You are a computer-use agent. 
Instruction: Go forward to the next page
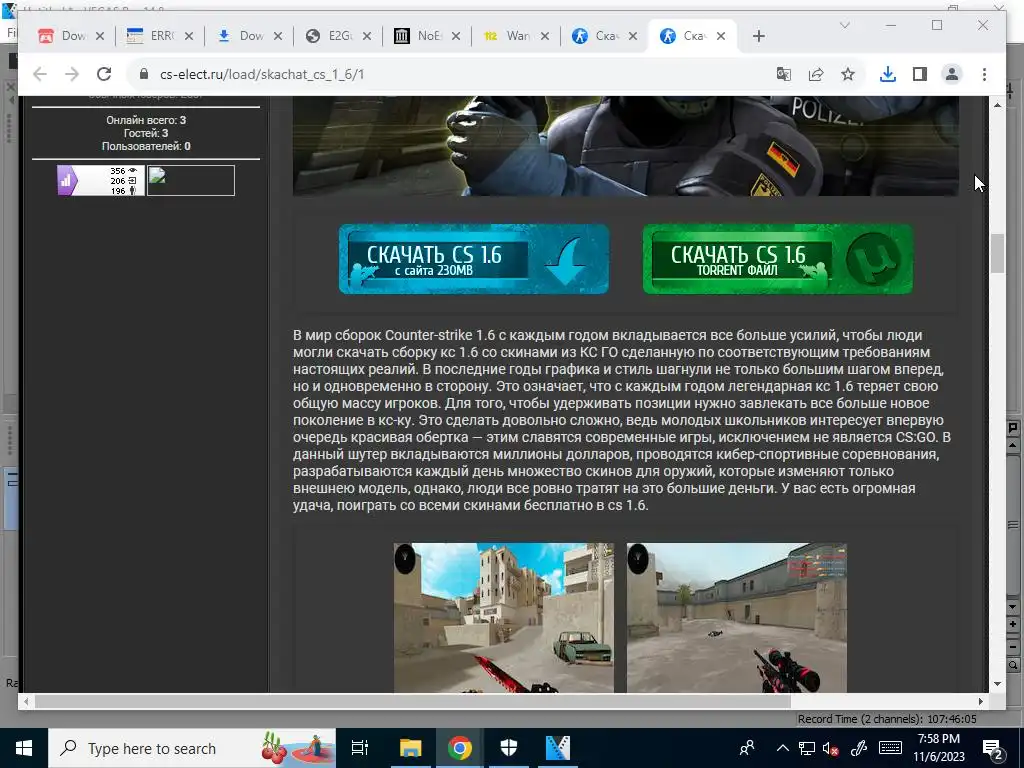[72, 74]
